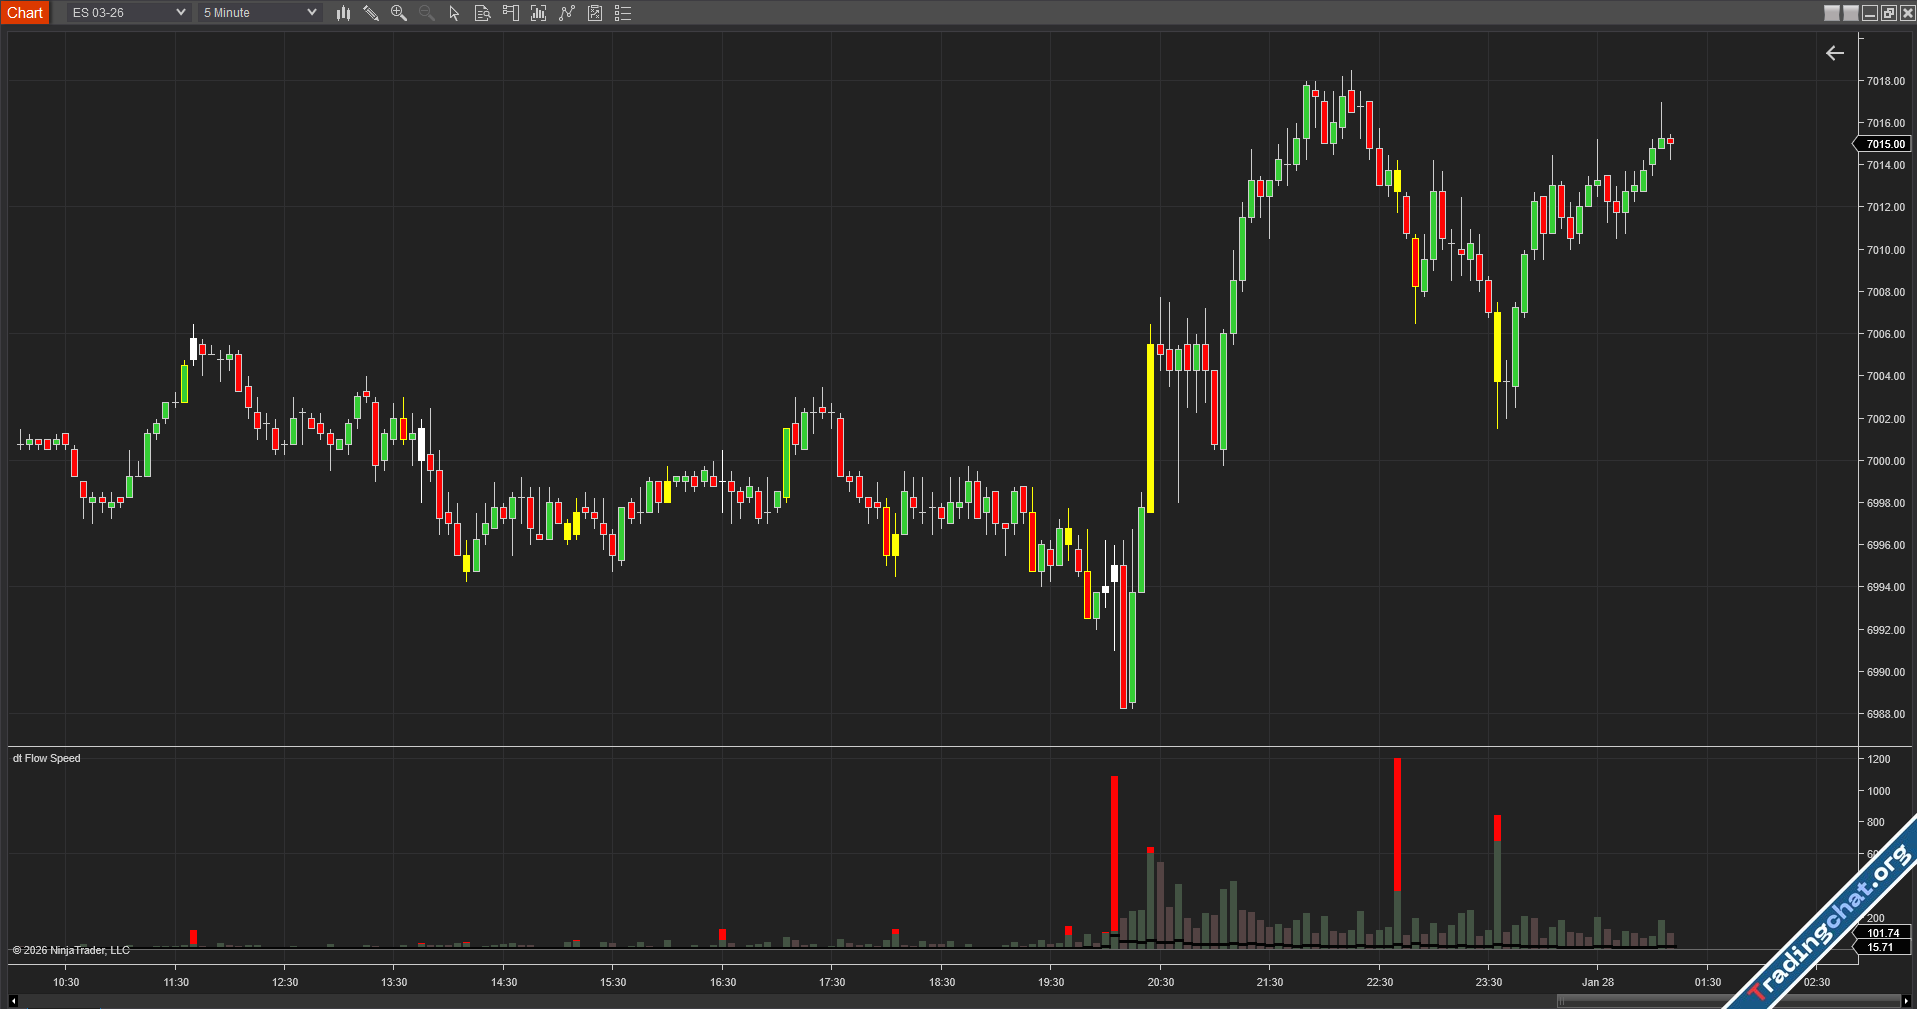Click the zoom out magnifier icon
Viewport: 1917px width, 1009px height.
427,13
